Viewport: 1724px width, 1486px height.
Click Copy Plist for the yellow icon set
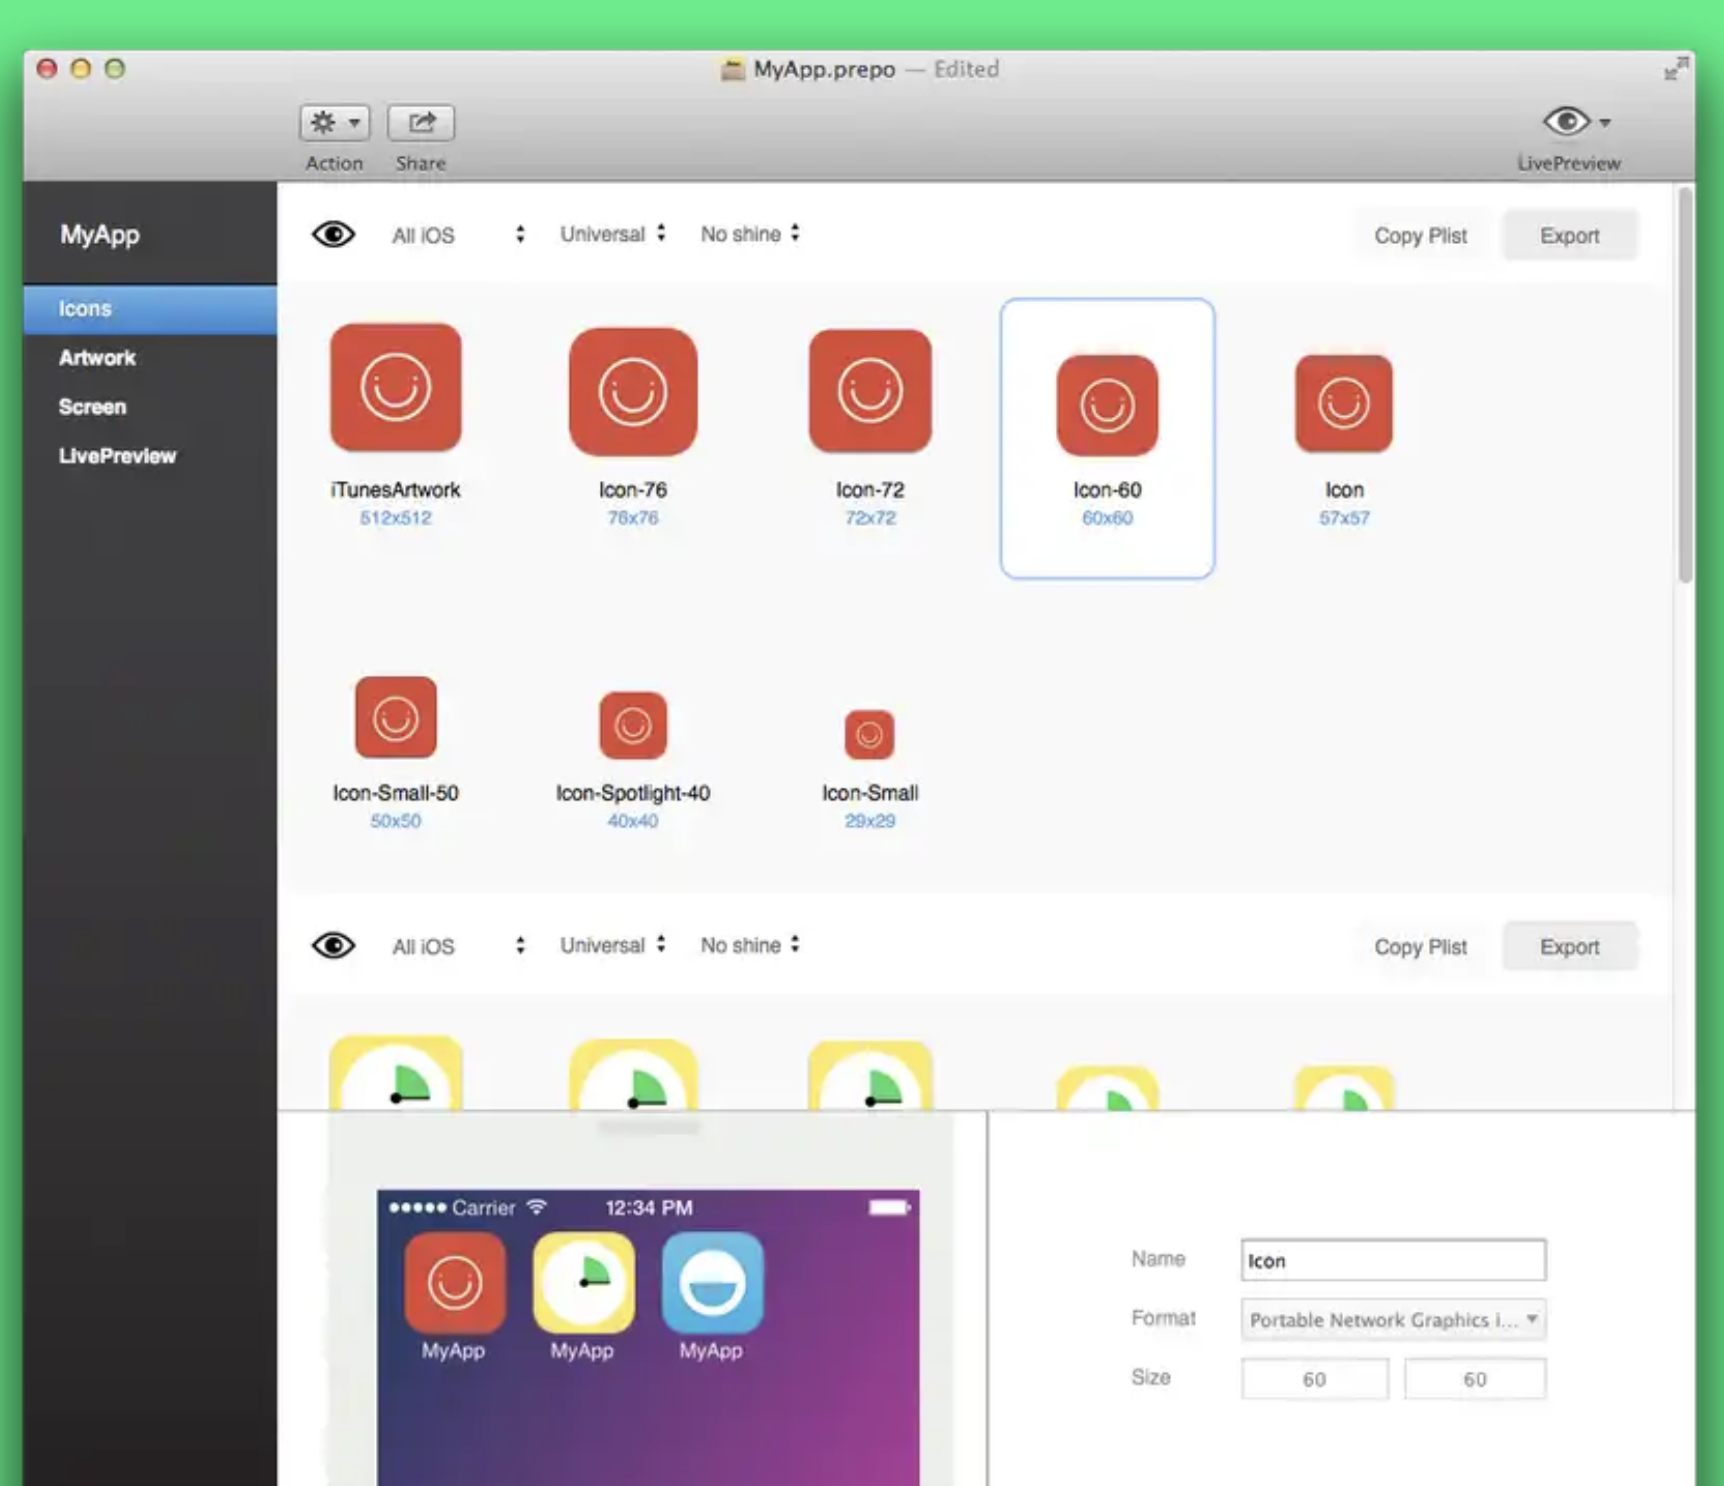pos(1420,947)
